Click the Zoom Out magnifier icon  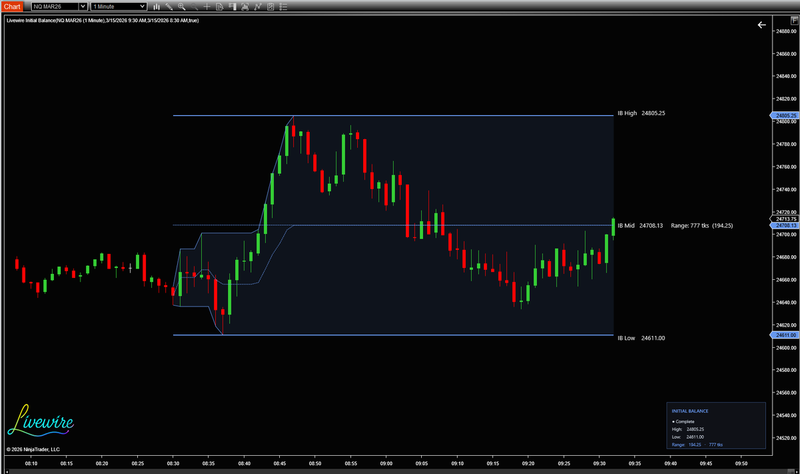click(194, 7)
